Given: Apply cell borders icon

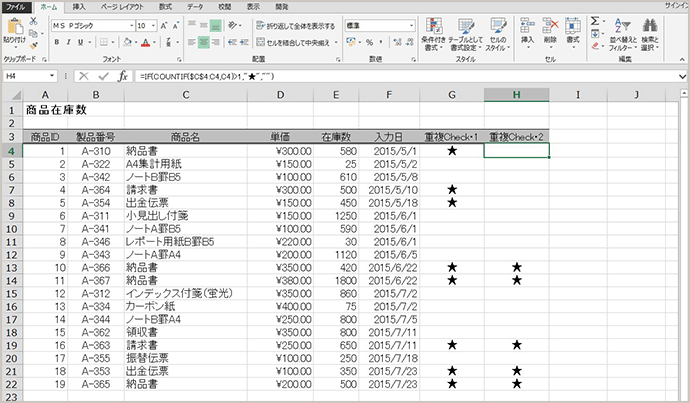Looking at the screenshot, I should pyautogui.click(x=104, y=42).
